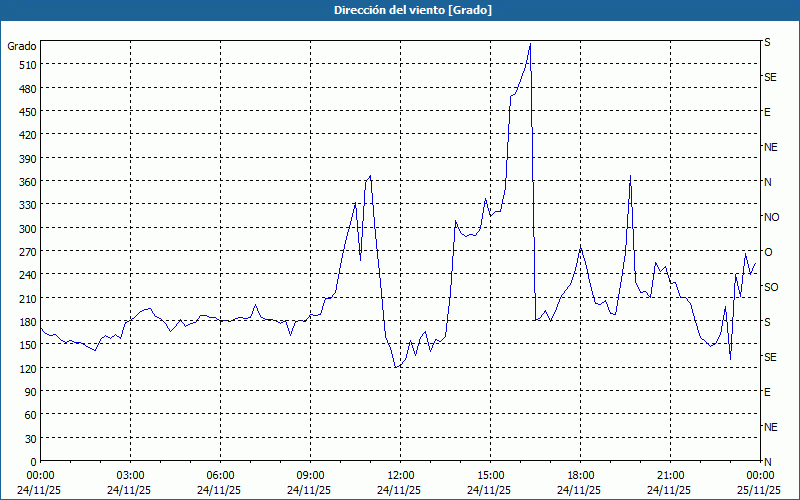Click the 120 degree axis label

28,368
